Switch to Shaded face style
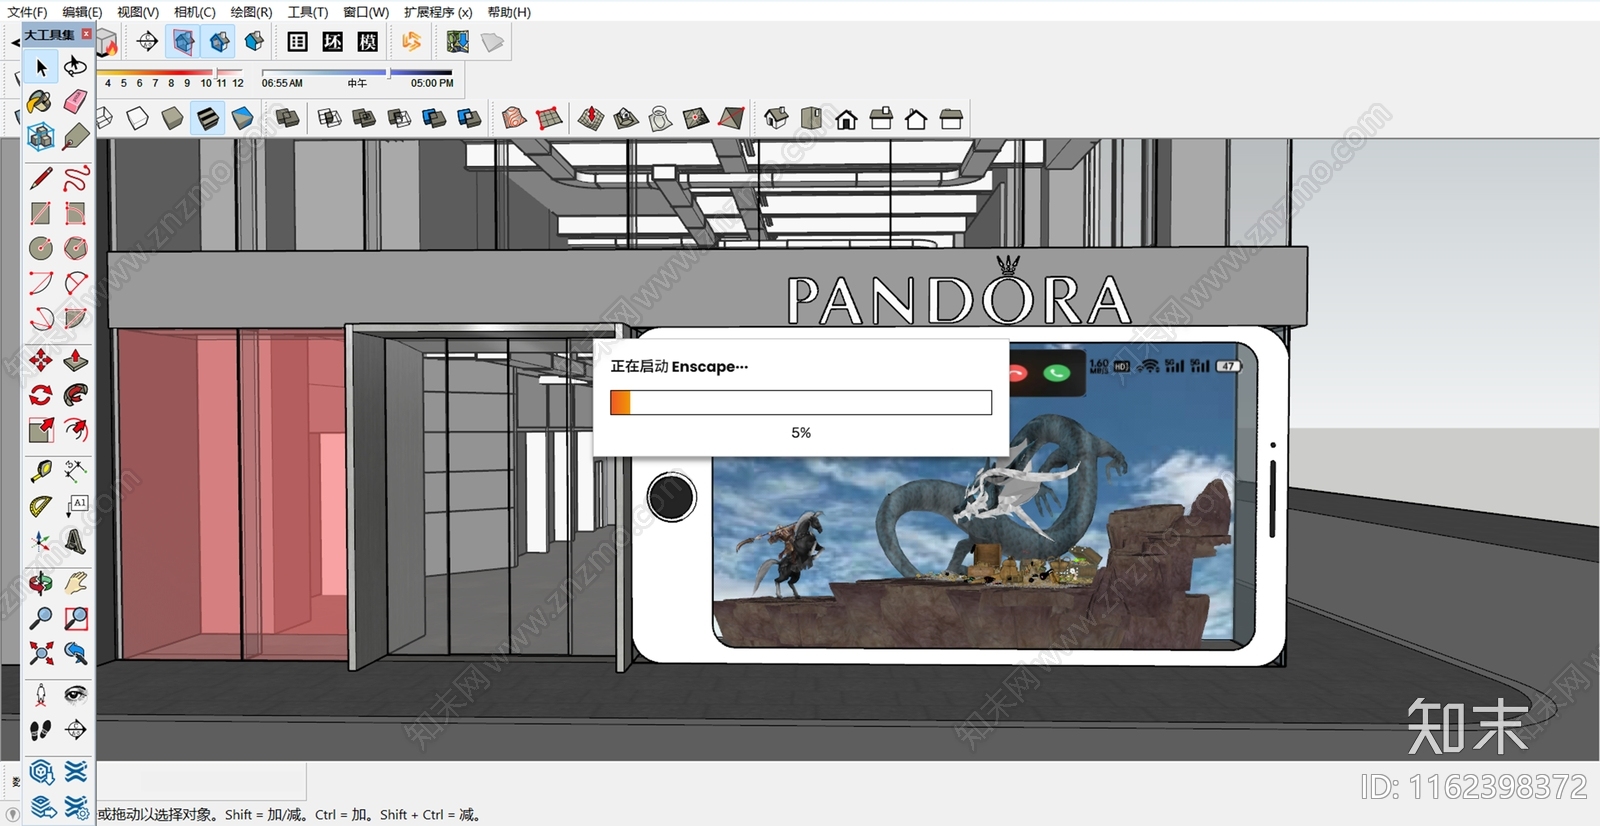The height and width of the screenshot is (826, 1600). 172,119
